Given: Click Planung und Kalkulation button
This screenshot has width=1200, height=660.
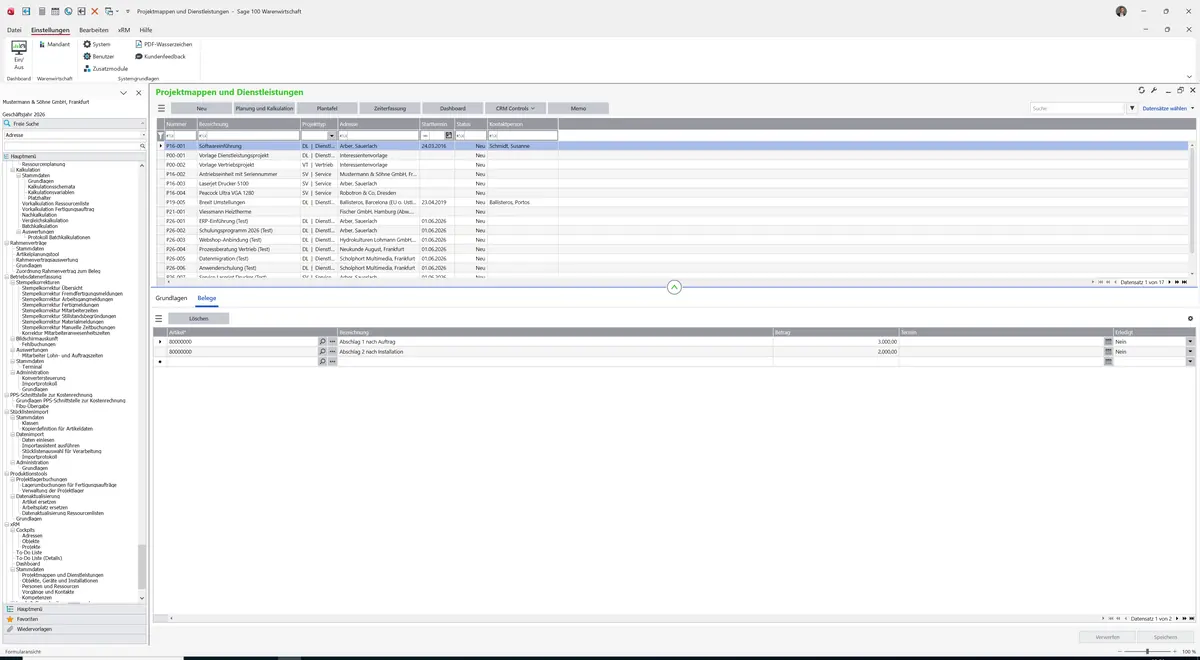Looking at the screenshot, I should 265,108.
